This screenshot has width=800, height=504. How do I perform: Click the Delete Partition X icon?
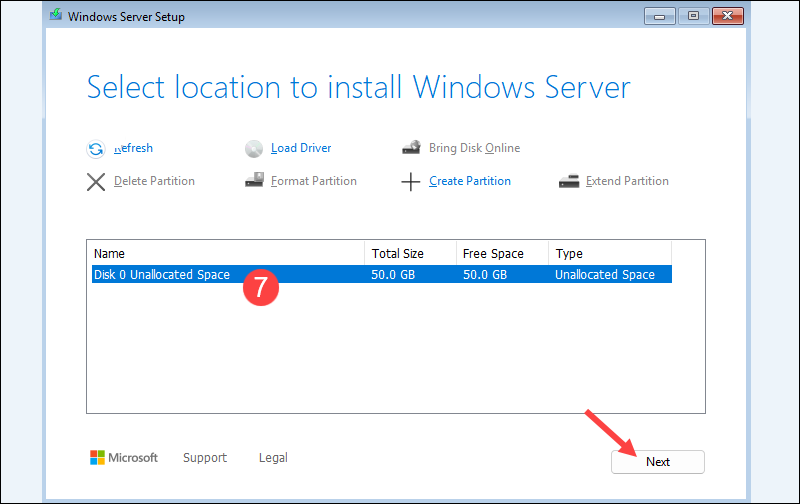[x=96, y=181]
